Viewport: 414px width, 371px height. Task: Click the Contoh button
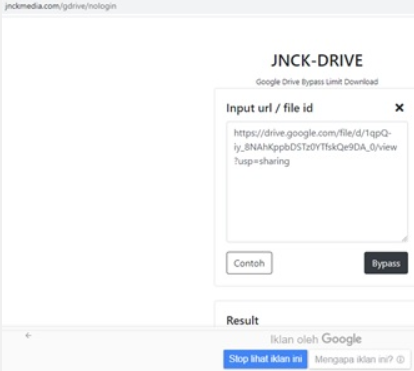point(249,263)
